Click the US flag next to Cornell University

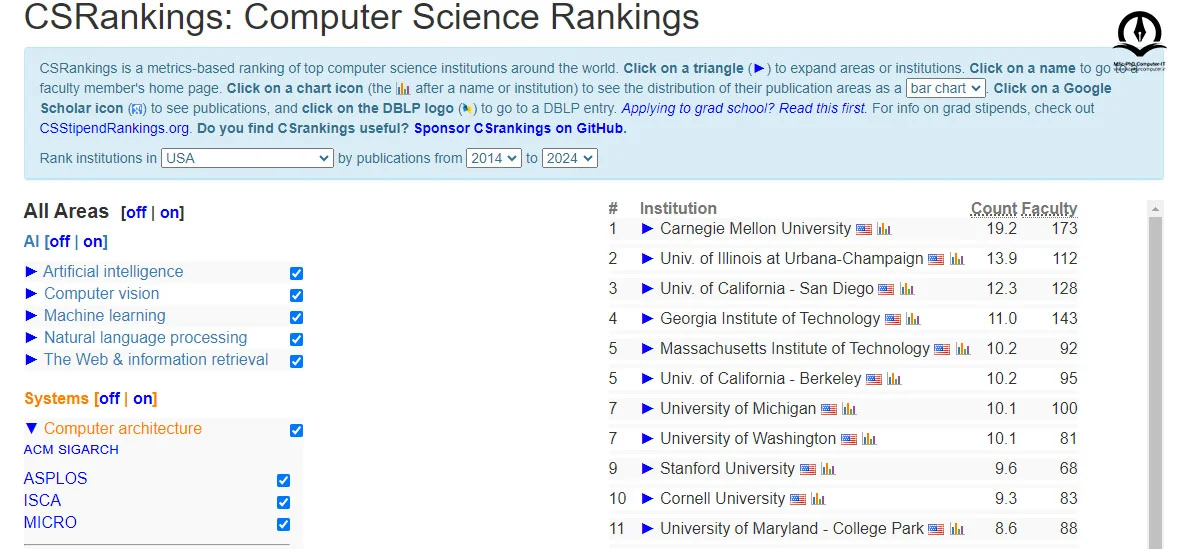point(798,500)
